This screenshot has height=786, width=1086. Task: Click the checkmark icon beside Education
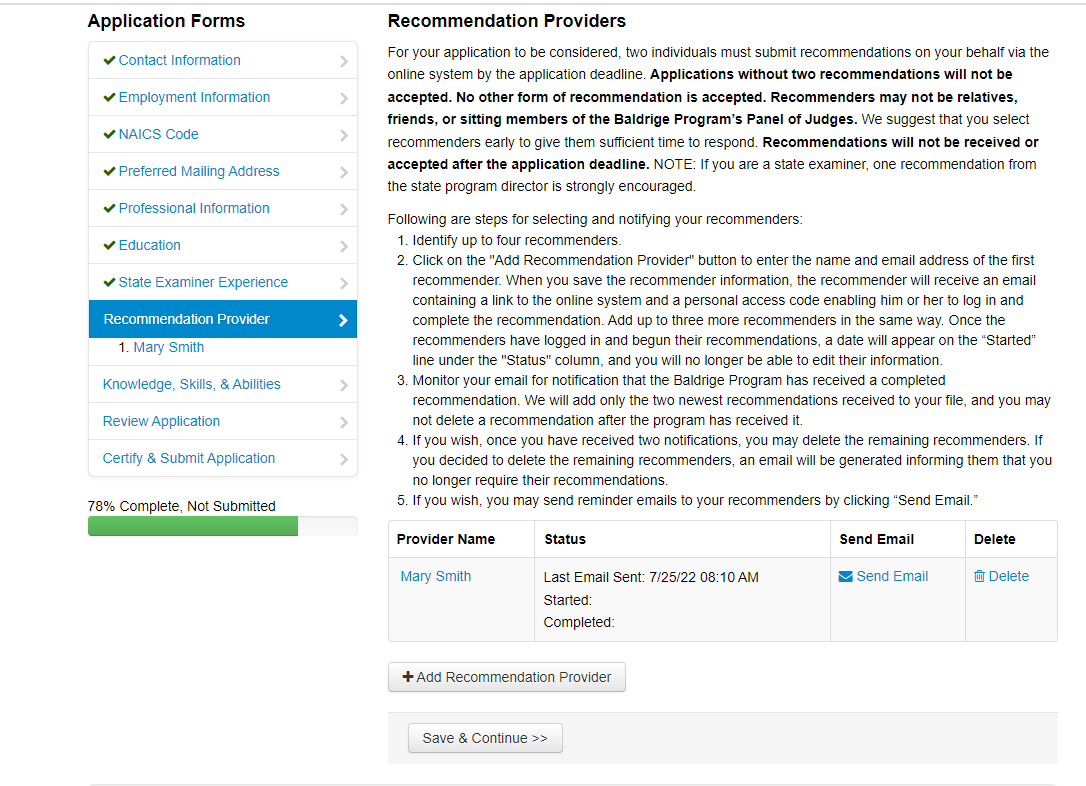109,245
